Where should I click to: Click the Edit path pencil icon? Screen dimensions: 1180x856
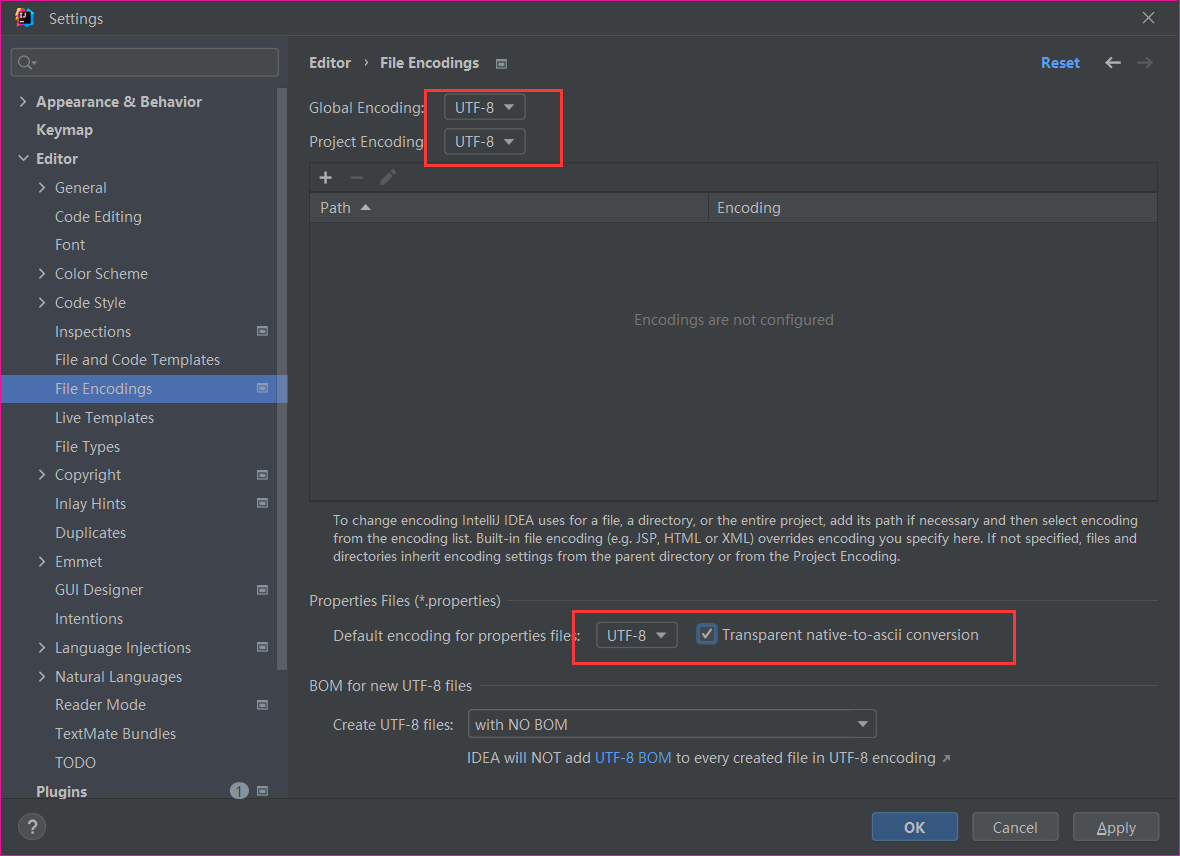(x=388, y=178)
